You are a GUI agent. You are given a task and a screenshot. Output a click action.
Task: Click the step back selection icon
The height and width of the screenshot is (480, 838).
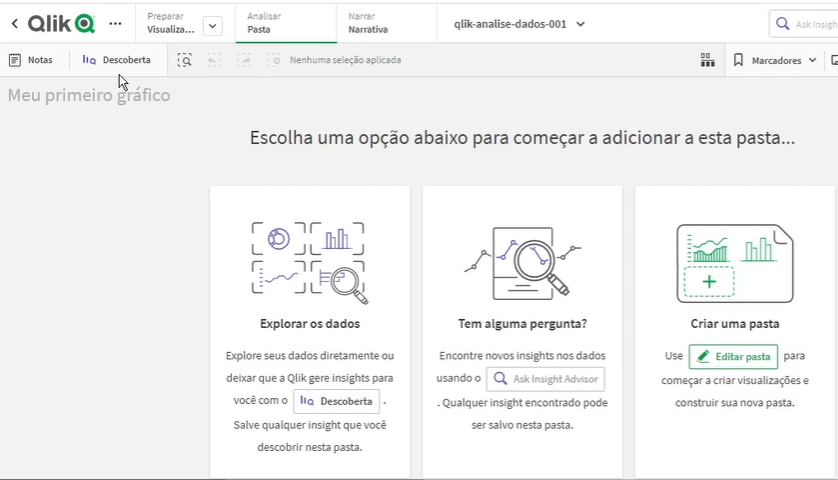click(214, 60)
